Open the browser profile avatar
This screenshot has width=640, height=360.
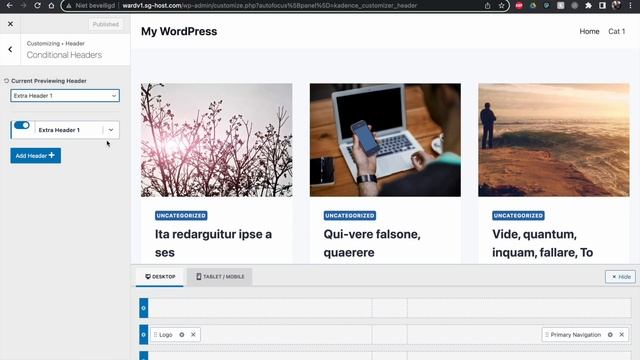pos(616,5)
